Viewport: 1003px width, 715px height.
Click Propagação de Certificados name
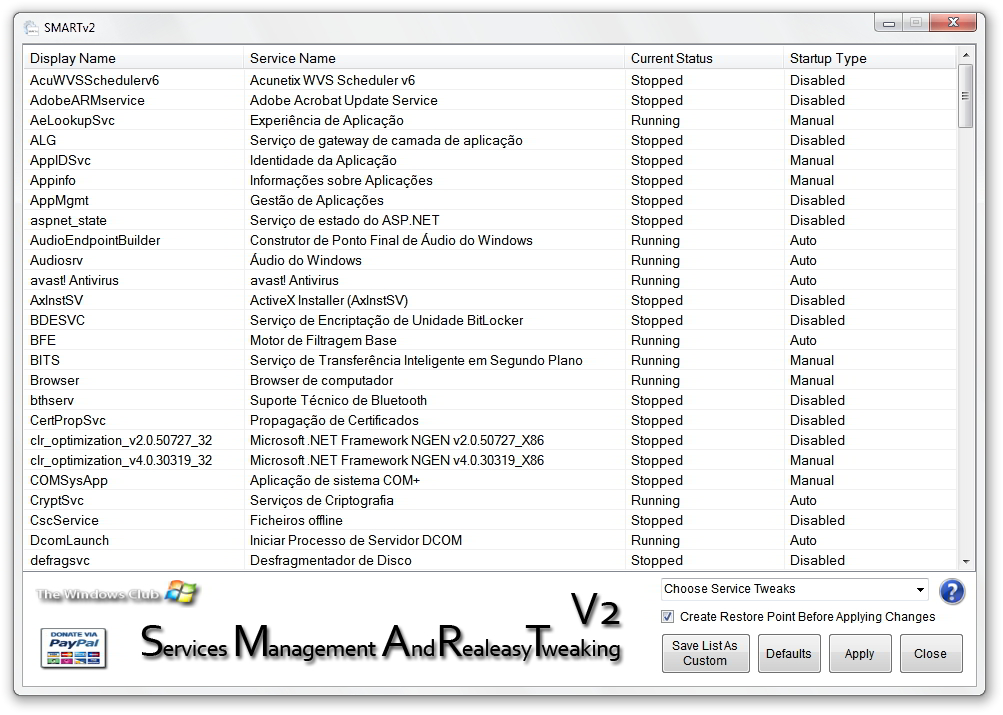coord(334,420)
